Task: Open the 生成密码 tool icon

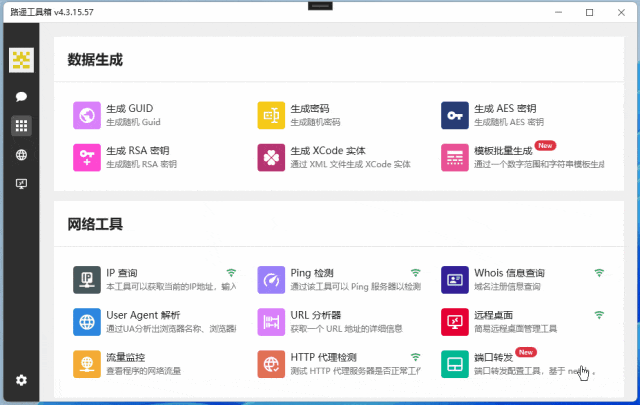Action: click(x=271, y=116)
